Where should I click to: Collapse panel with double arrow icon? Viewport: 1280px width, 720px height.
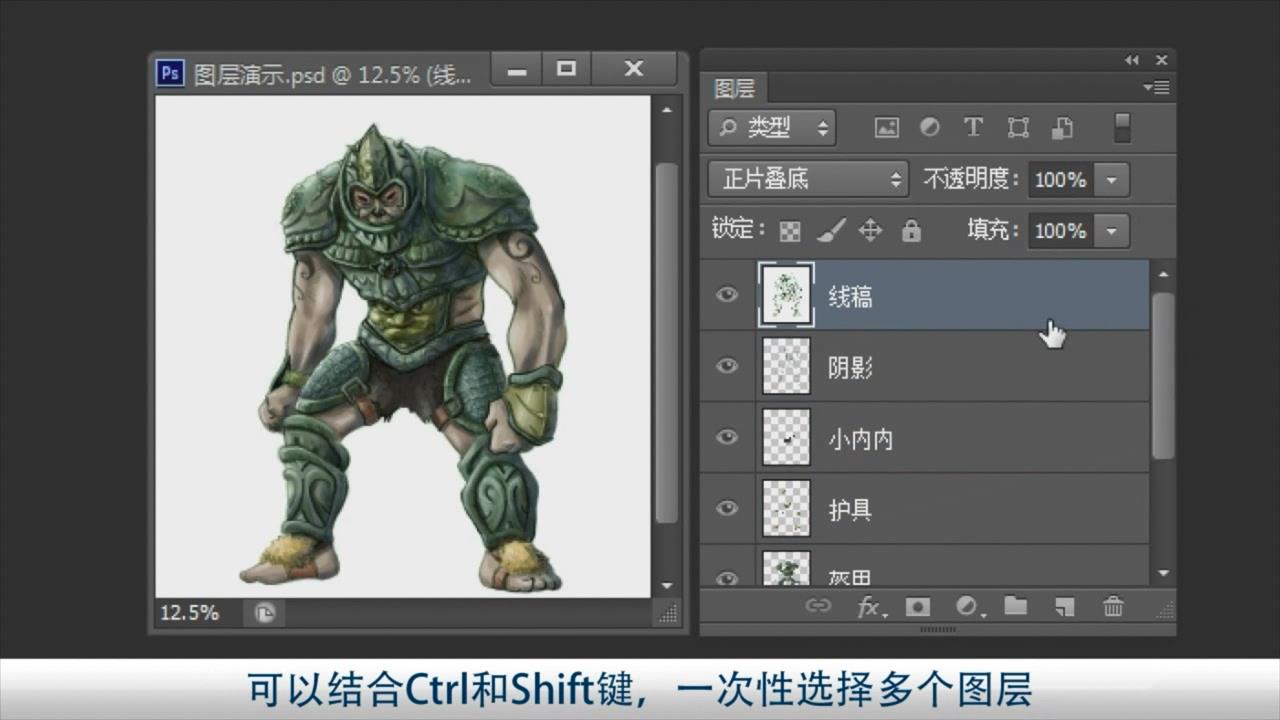point(1131,60)
